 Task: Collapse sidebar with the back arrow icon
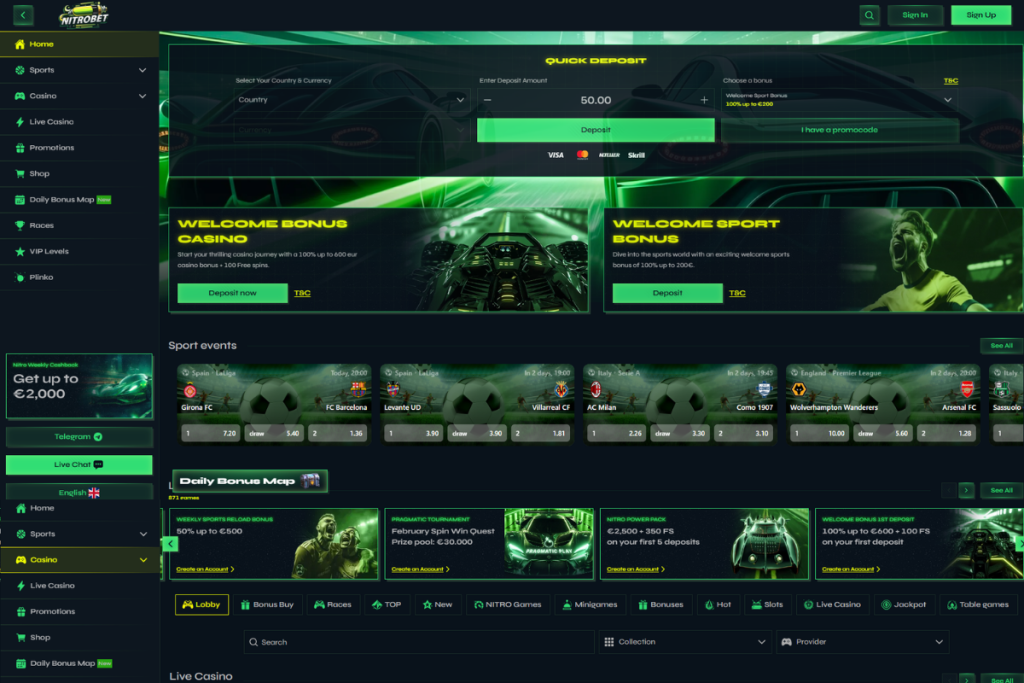point(22,15)
